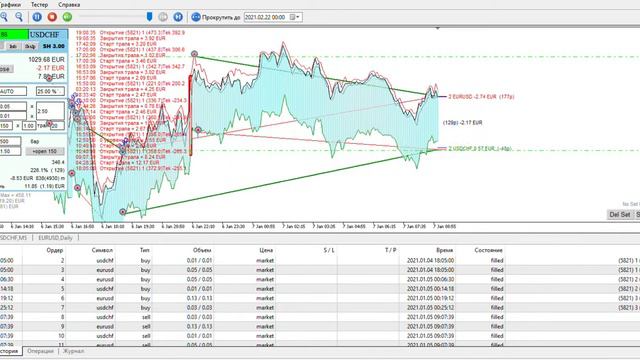The image size is (640, 360).
Task: Zoom out the chart with minus magnifier
Action: pos(19,17)
